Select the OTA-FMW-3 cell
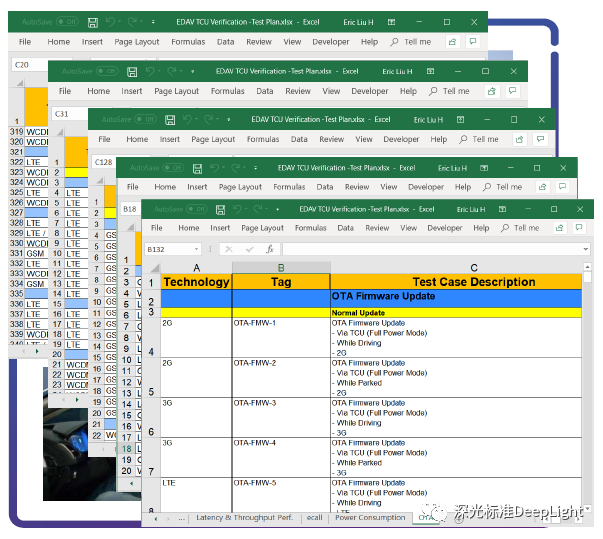Screen dimensions: 603x539 (x=281, y=418)
